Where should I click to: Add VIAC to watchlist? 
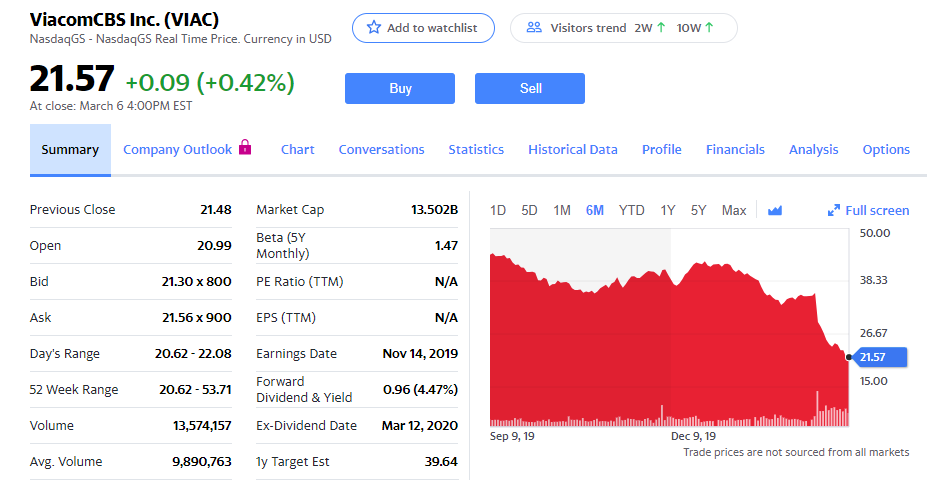[x=423, y=28]
